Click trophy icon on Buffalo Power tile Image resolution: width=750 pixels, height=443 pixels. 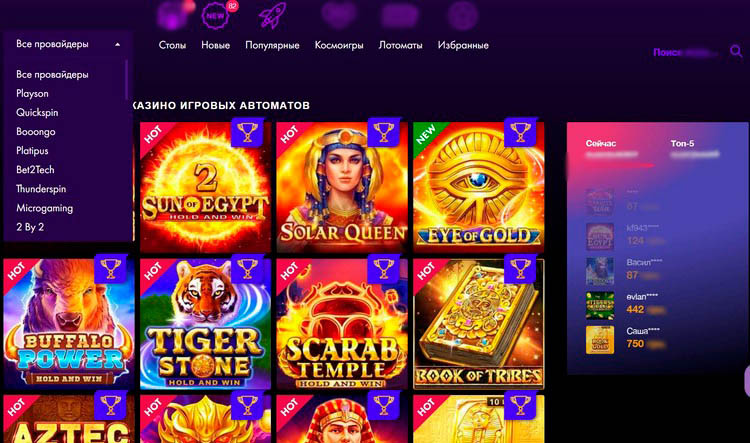[110, 269]
